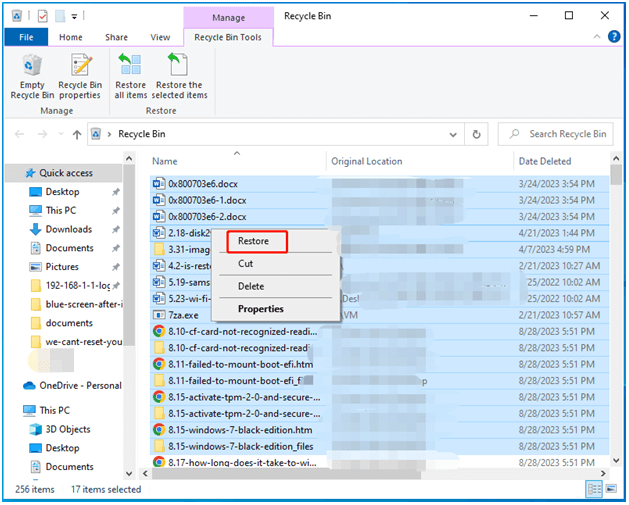Click the file list scroll right arrow

[603, 474]
